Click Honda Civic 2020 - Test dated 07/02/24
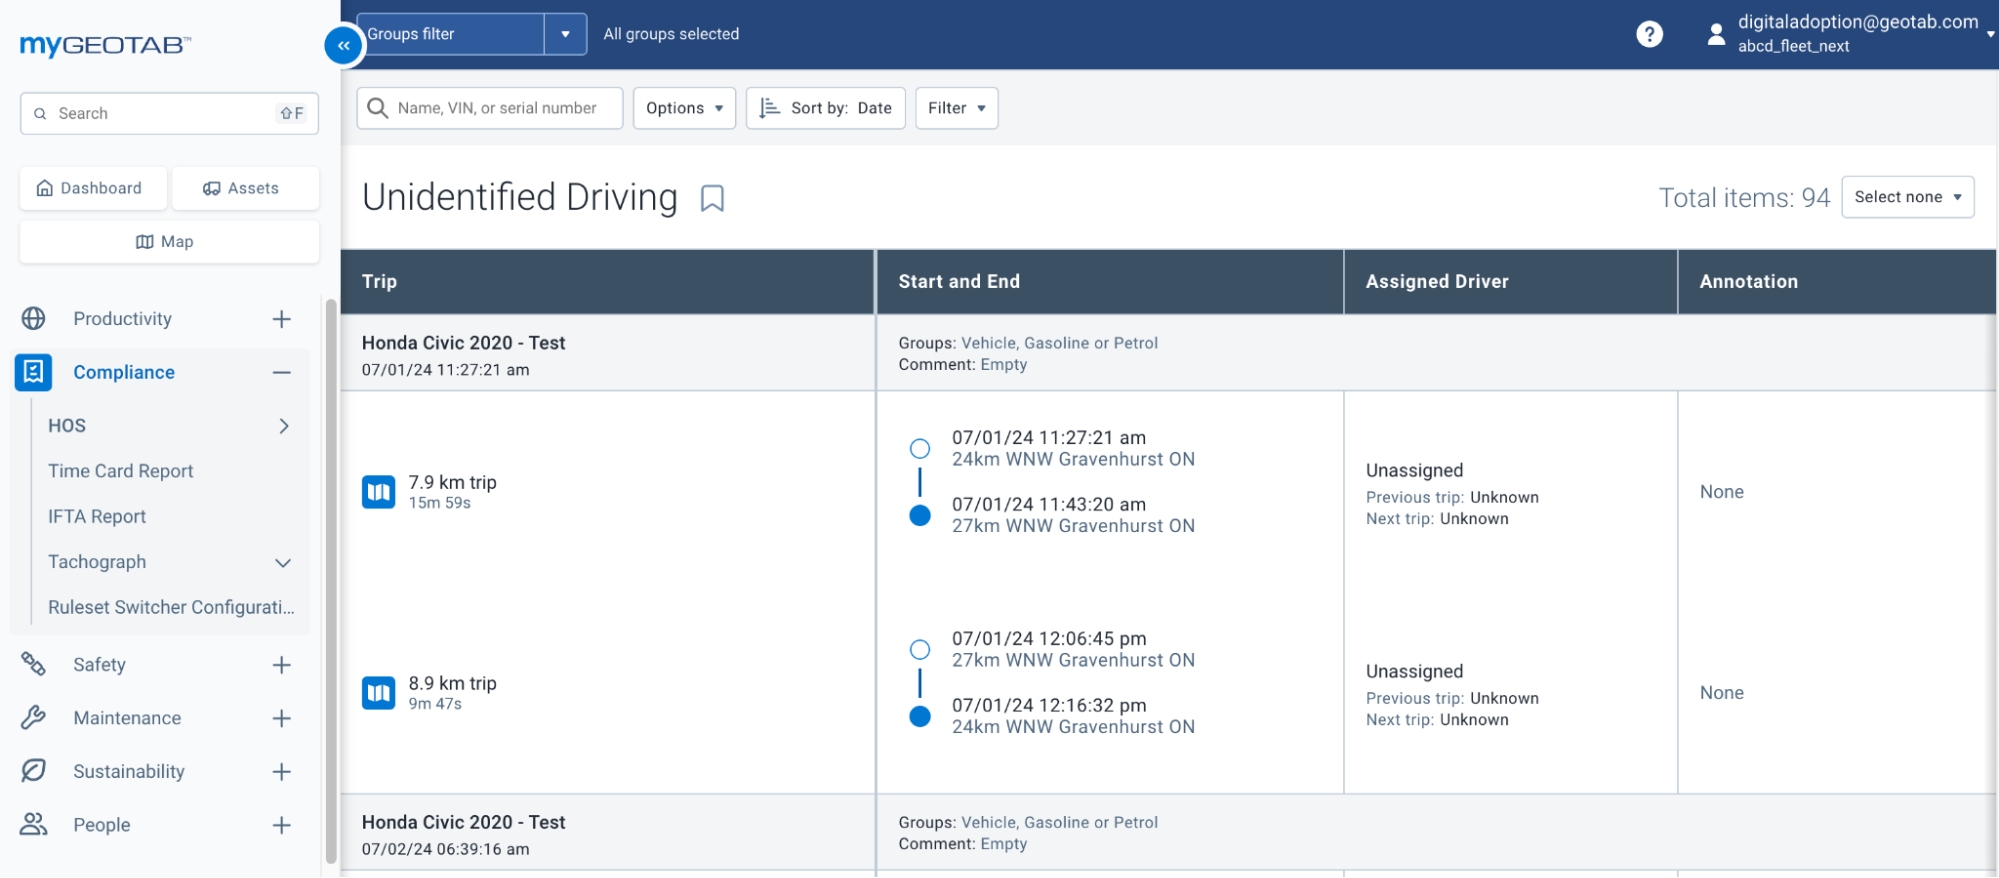1999x878 pixels. coord(463,822)
